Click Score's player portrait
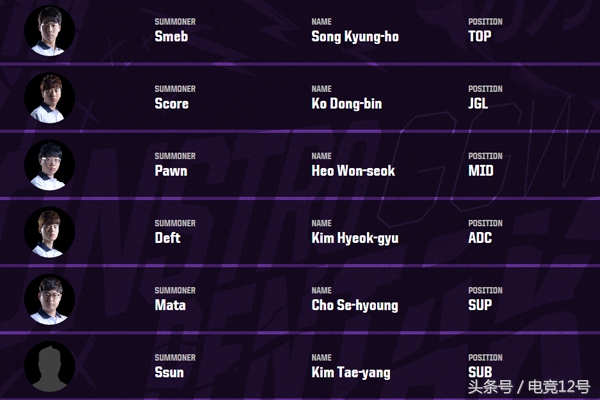The image size is (600, 400). click(x=49, y=97)
